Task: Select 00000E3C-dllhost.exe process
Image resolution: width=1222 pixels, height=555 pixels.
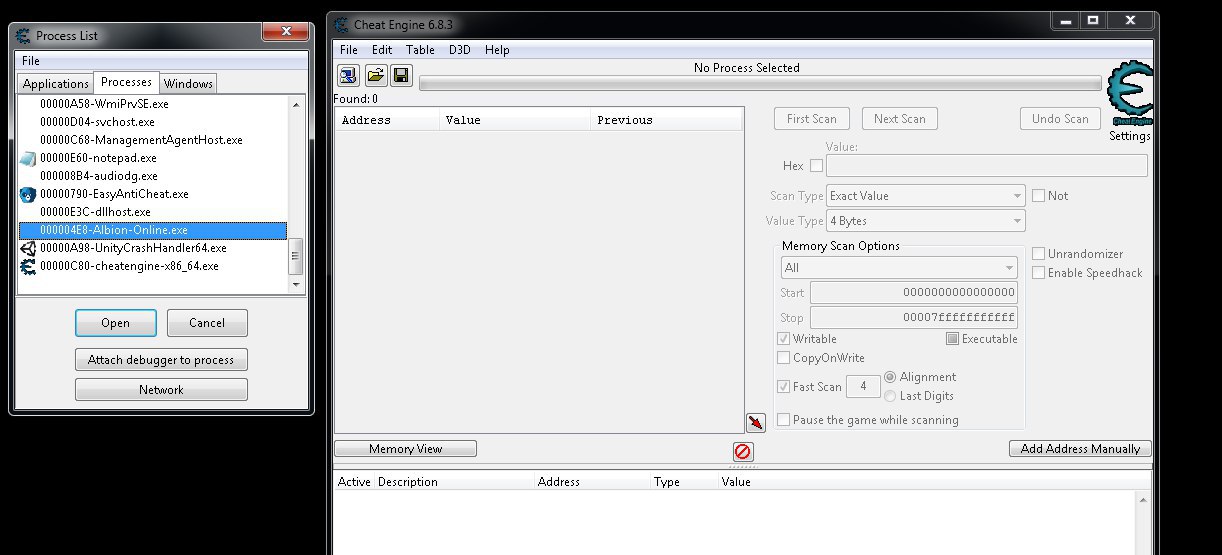Action: (153, 212)
